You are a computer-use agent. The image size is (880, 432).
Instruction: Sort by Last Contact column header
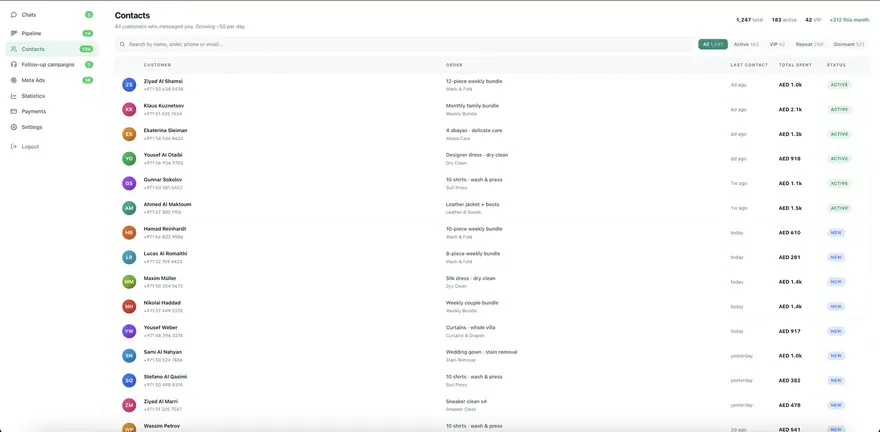[749, 65]
